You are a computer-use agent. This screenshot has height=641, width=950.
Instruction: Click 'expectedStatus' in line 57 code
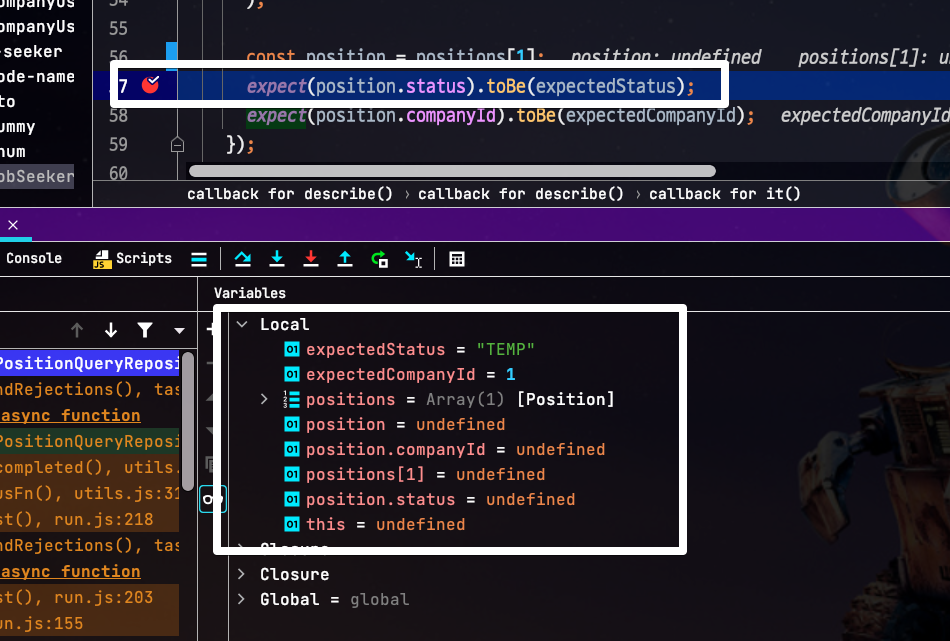coord(605,86)
